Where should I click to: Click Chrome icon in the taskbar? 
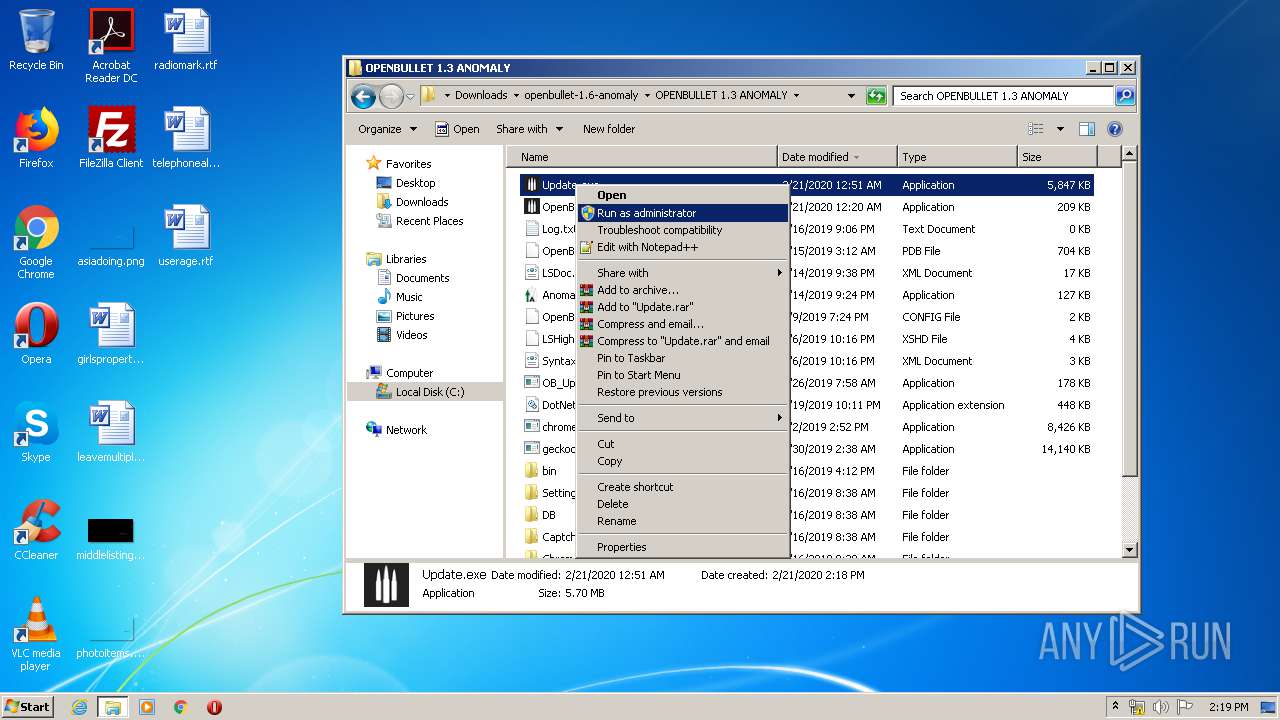[x=181, y=707]
